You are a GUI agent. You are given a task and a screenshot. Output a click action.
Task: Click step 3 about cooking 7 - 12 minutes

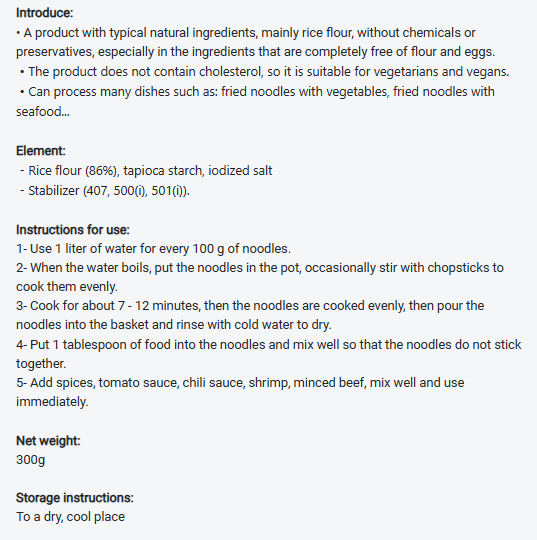(x=250, y=315)
